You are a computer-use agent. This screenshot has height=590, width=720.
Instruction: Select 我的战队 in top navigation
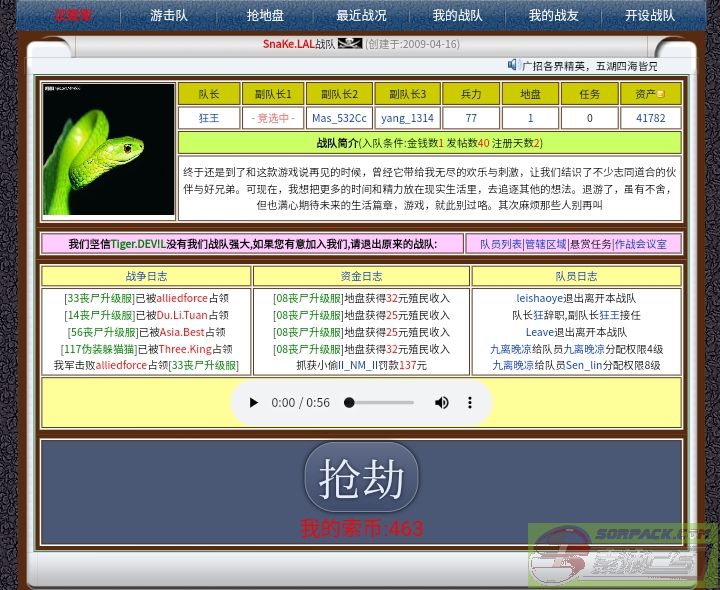point(457,16)
